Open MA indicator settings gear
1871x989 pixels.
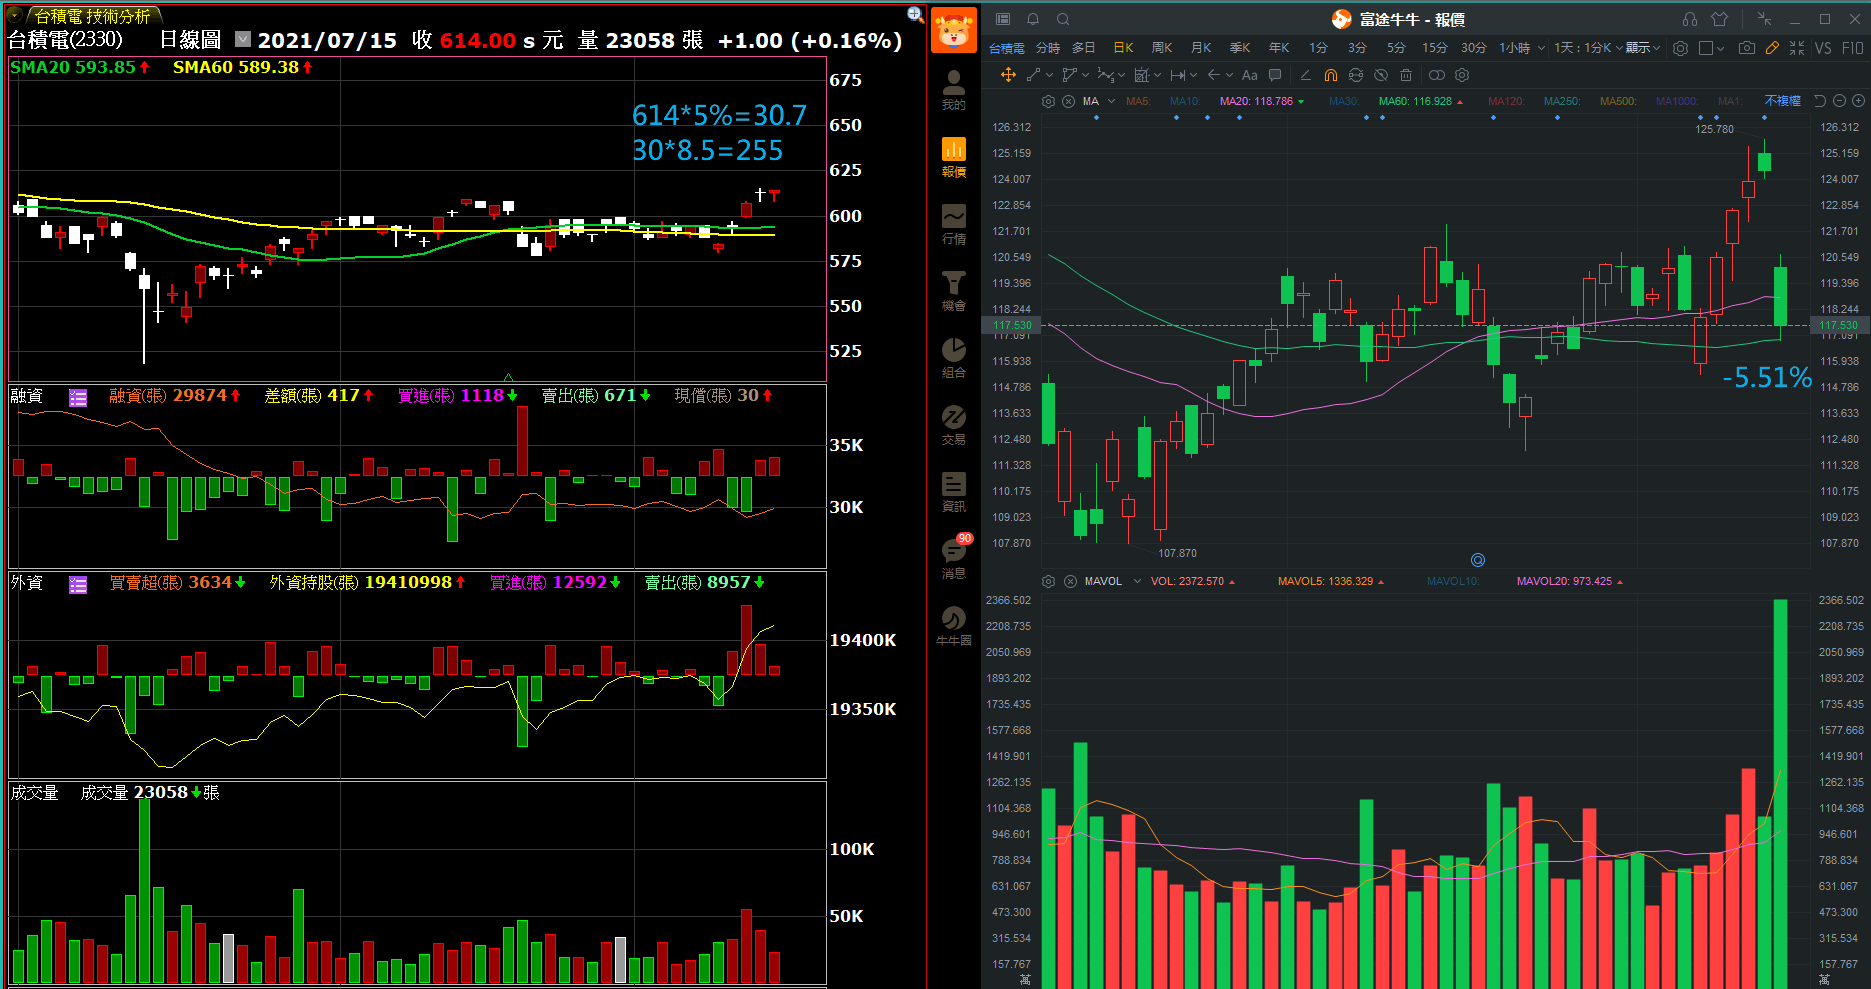click(x=1048, y=101)
